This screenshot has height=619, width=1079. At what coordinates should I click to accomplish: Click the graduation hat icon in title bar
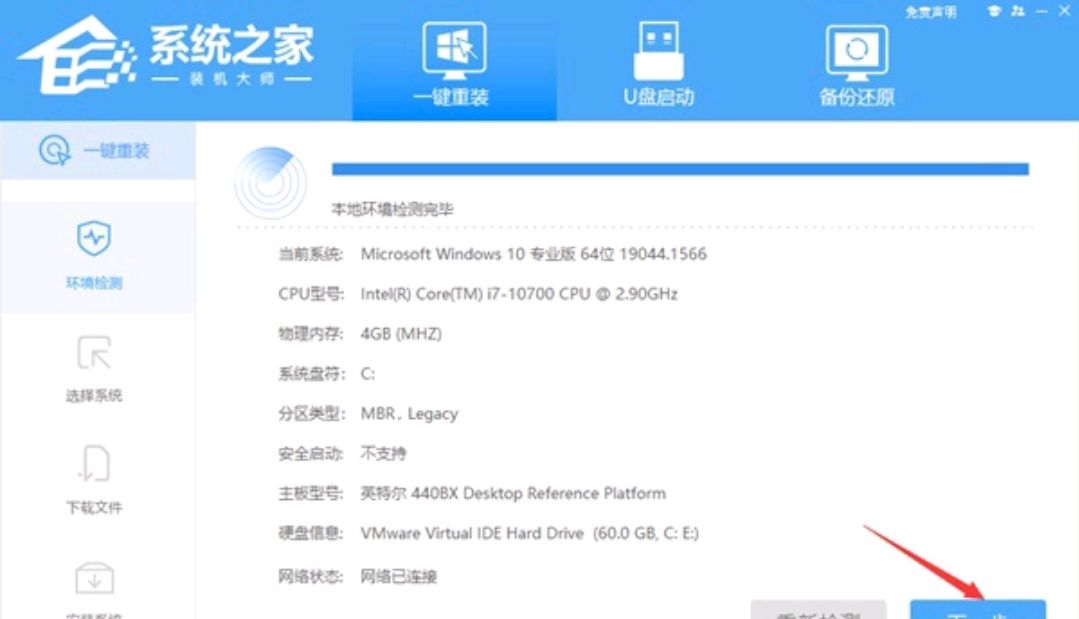[994, 11]
